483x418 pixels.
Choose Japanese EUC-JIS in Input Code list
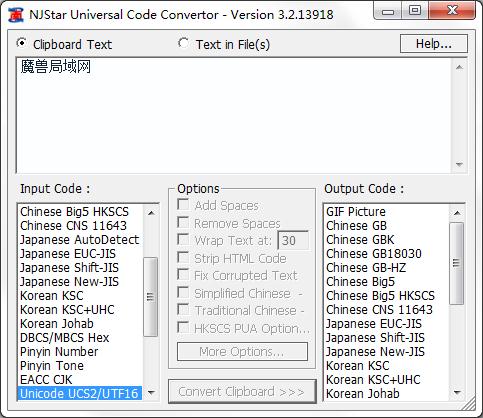(x=81, y=254)
